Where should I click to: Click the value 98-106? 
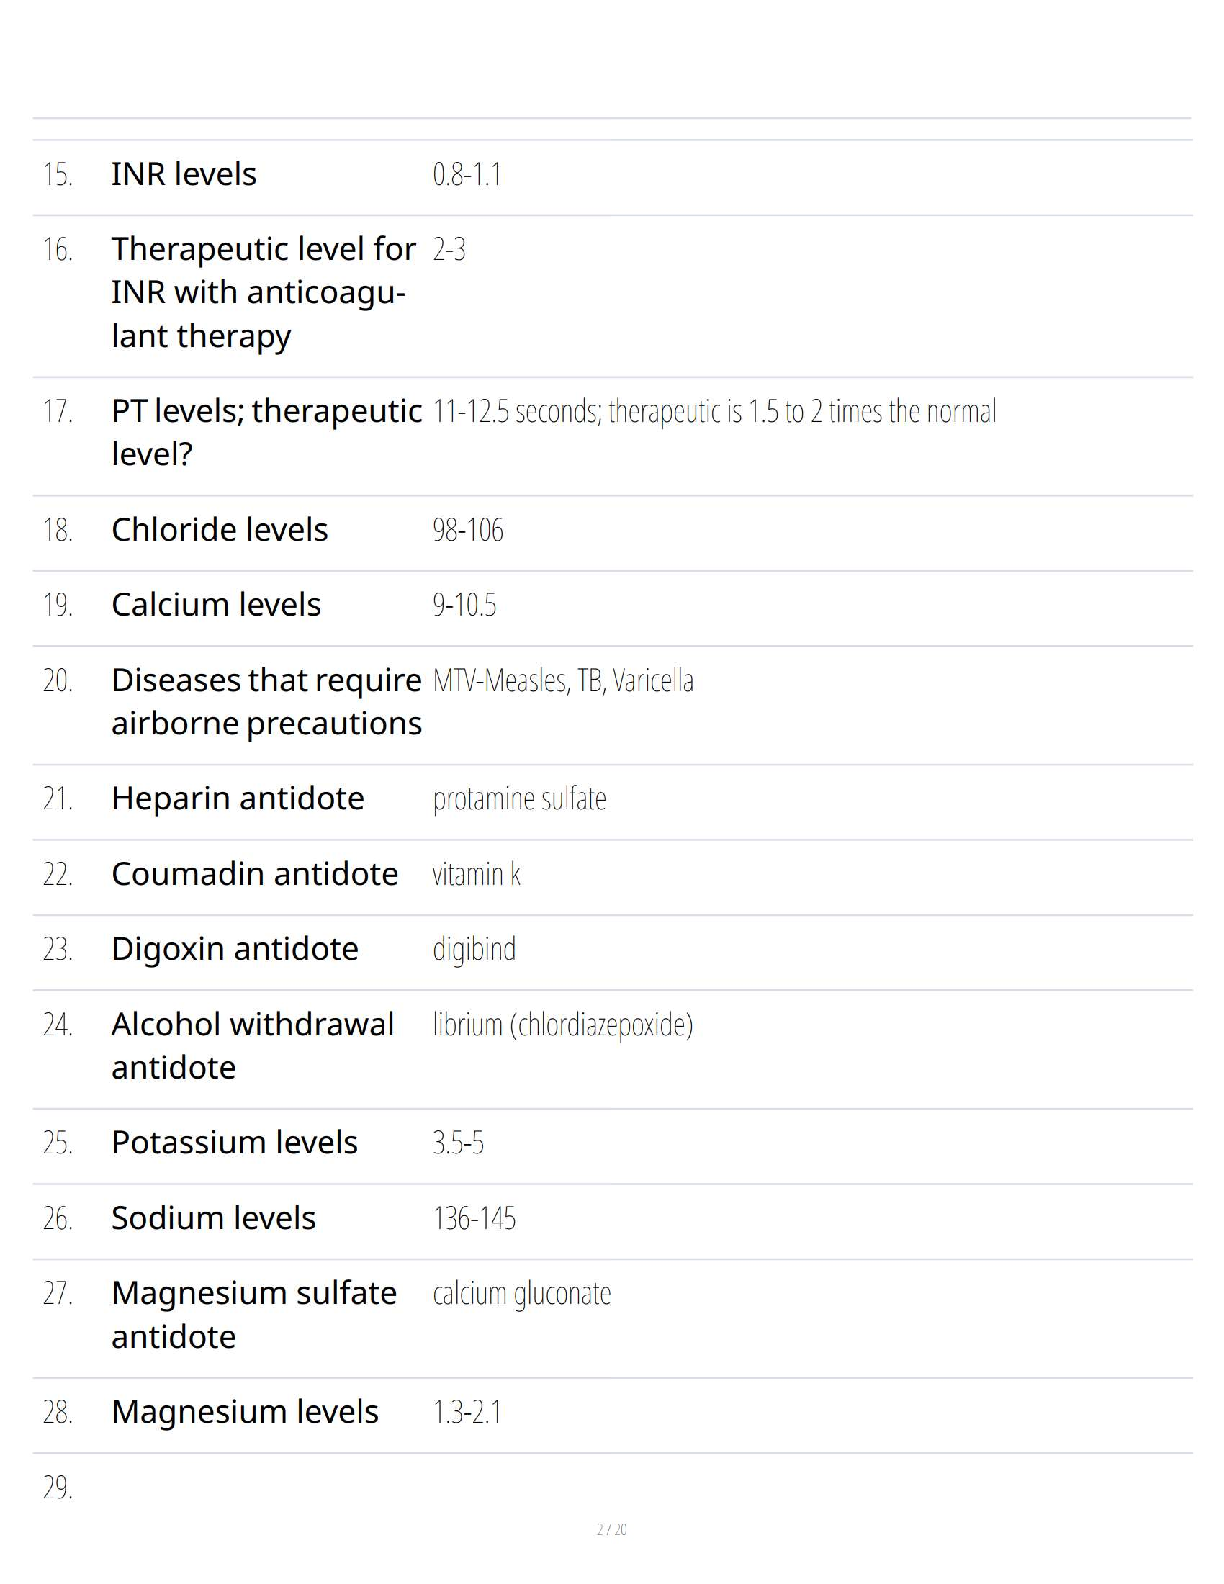click(468, 530)
